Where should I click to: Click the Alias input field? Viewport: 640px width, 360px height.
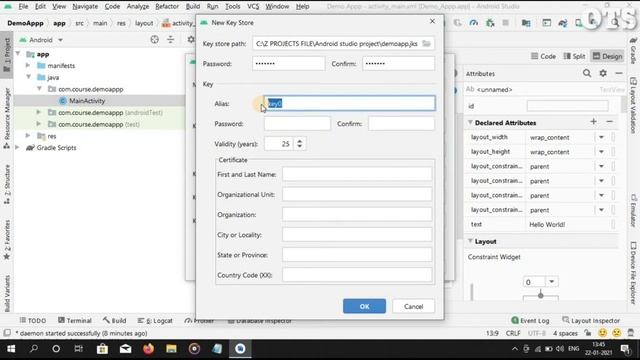pos(349,103)
